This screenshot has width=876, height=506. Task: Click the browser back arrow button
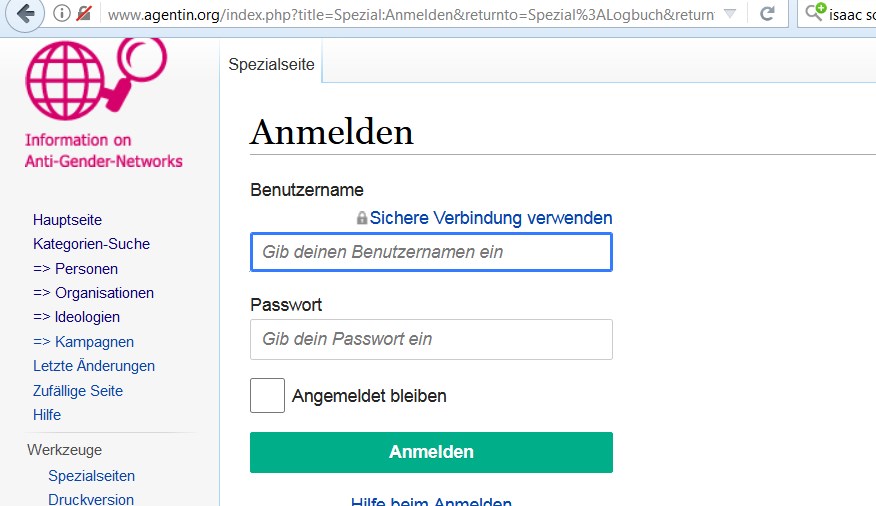[24, 13]
